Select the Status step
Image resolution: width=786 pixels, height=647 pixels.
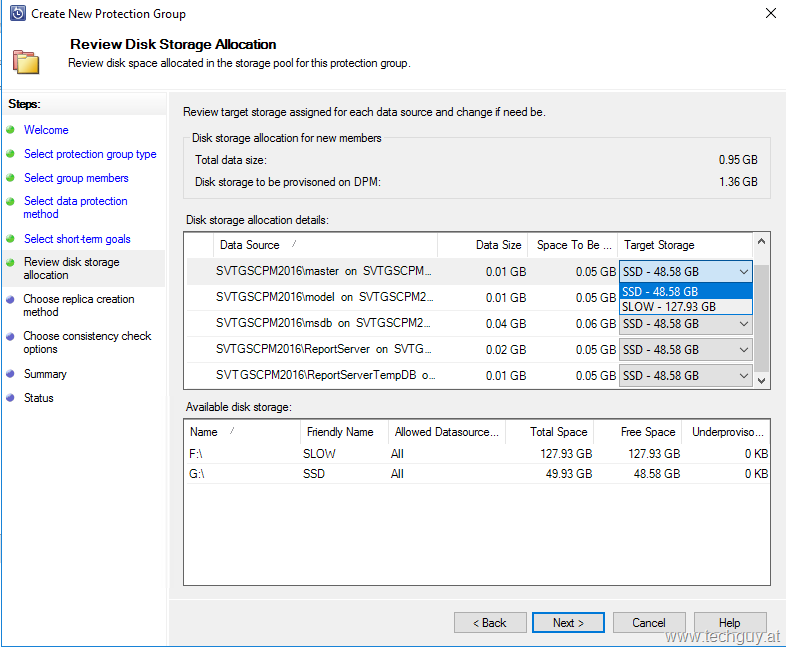point(39,398)
